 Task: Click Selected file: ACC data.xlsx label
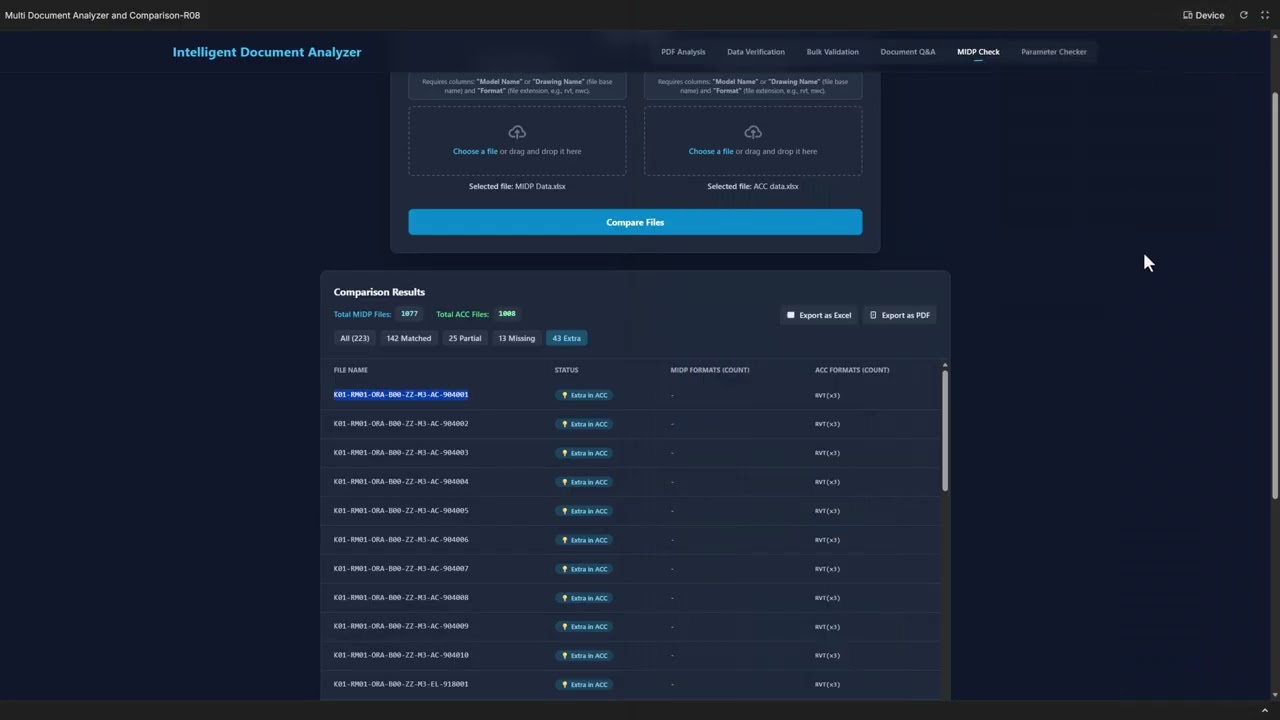coord(753,186)
